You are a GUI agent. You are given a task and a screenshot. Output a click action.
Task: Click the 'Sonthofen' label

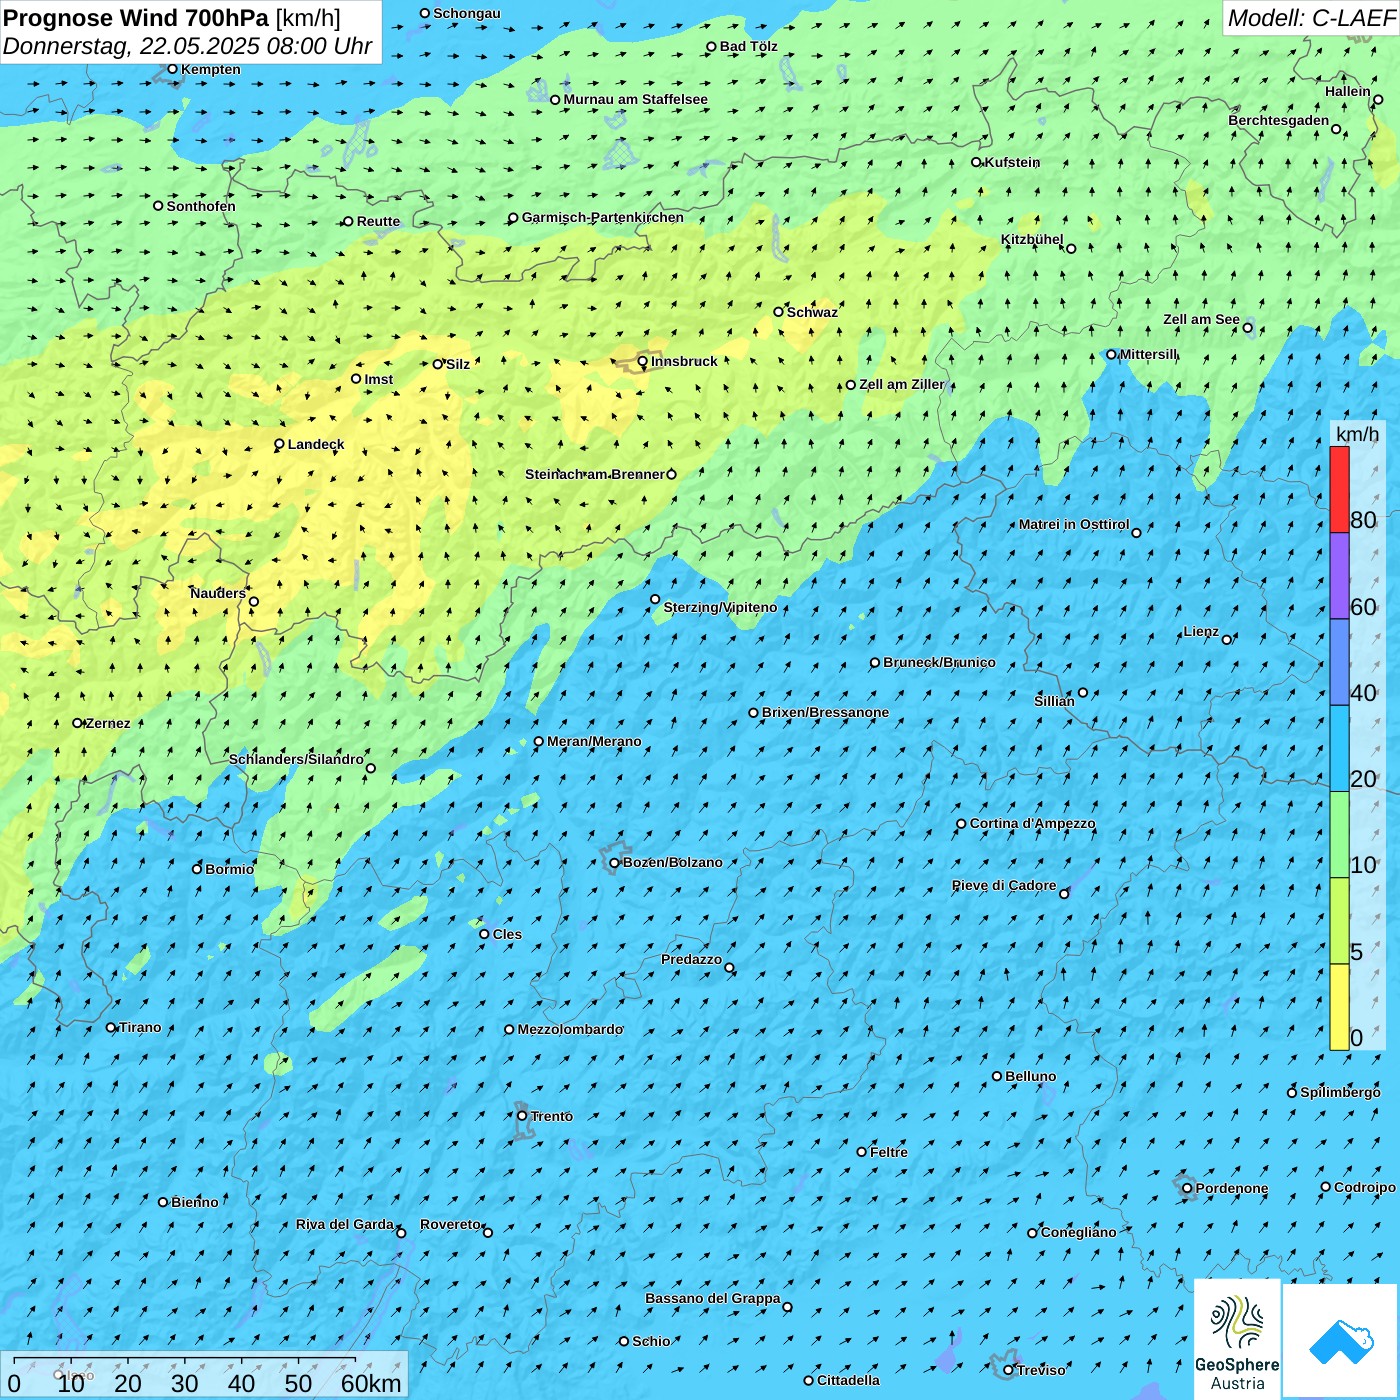click(201, 206)
